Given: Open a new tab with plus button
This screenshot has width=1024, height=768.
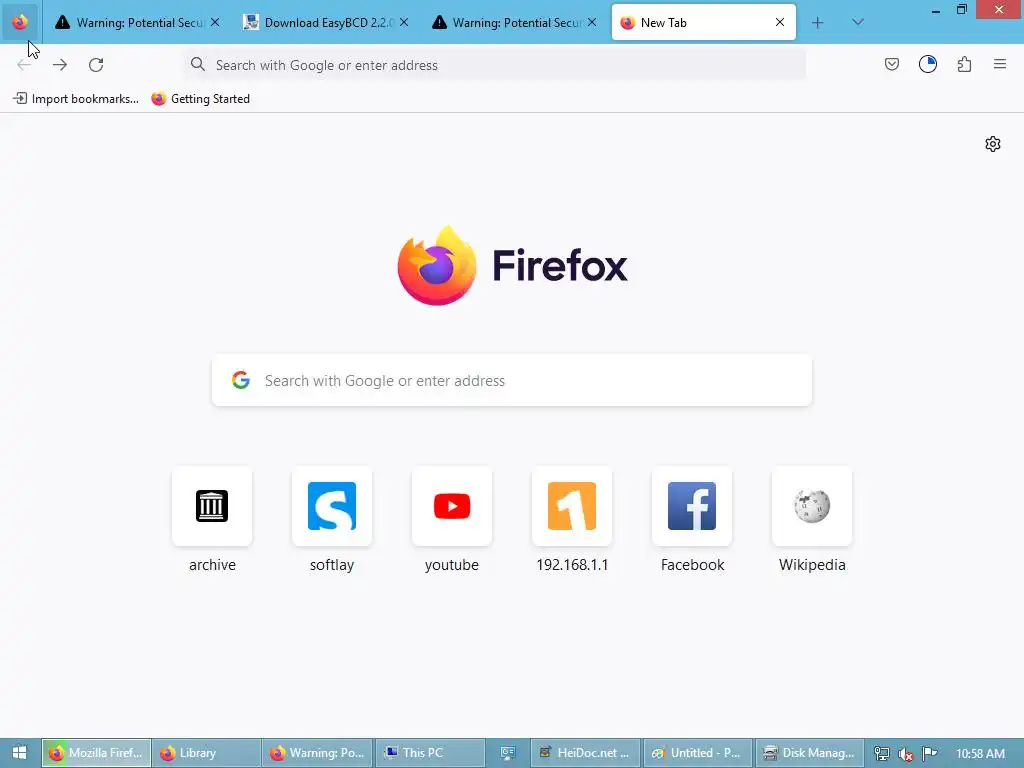Looking at the screenshot, I should (817, 23).
